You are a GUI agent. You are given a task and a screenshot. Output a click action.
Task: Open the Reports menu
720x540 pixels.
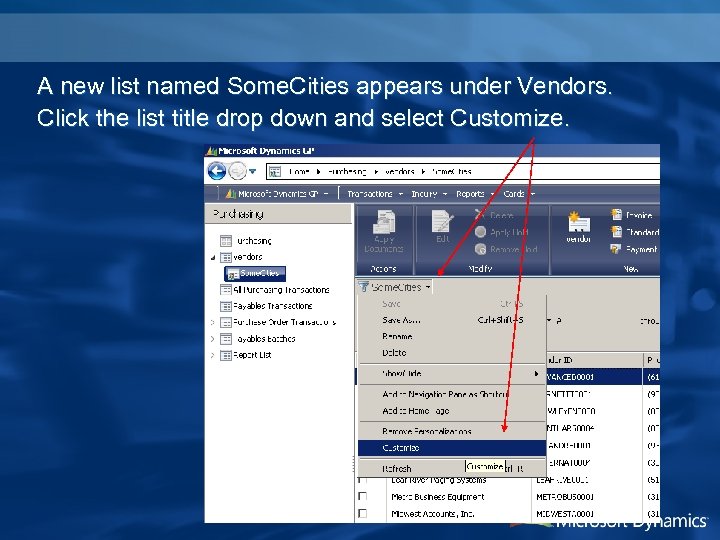[x=475, y=194]
